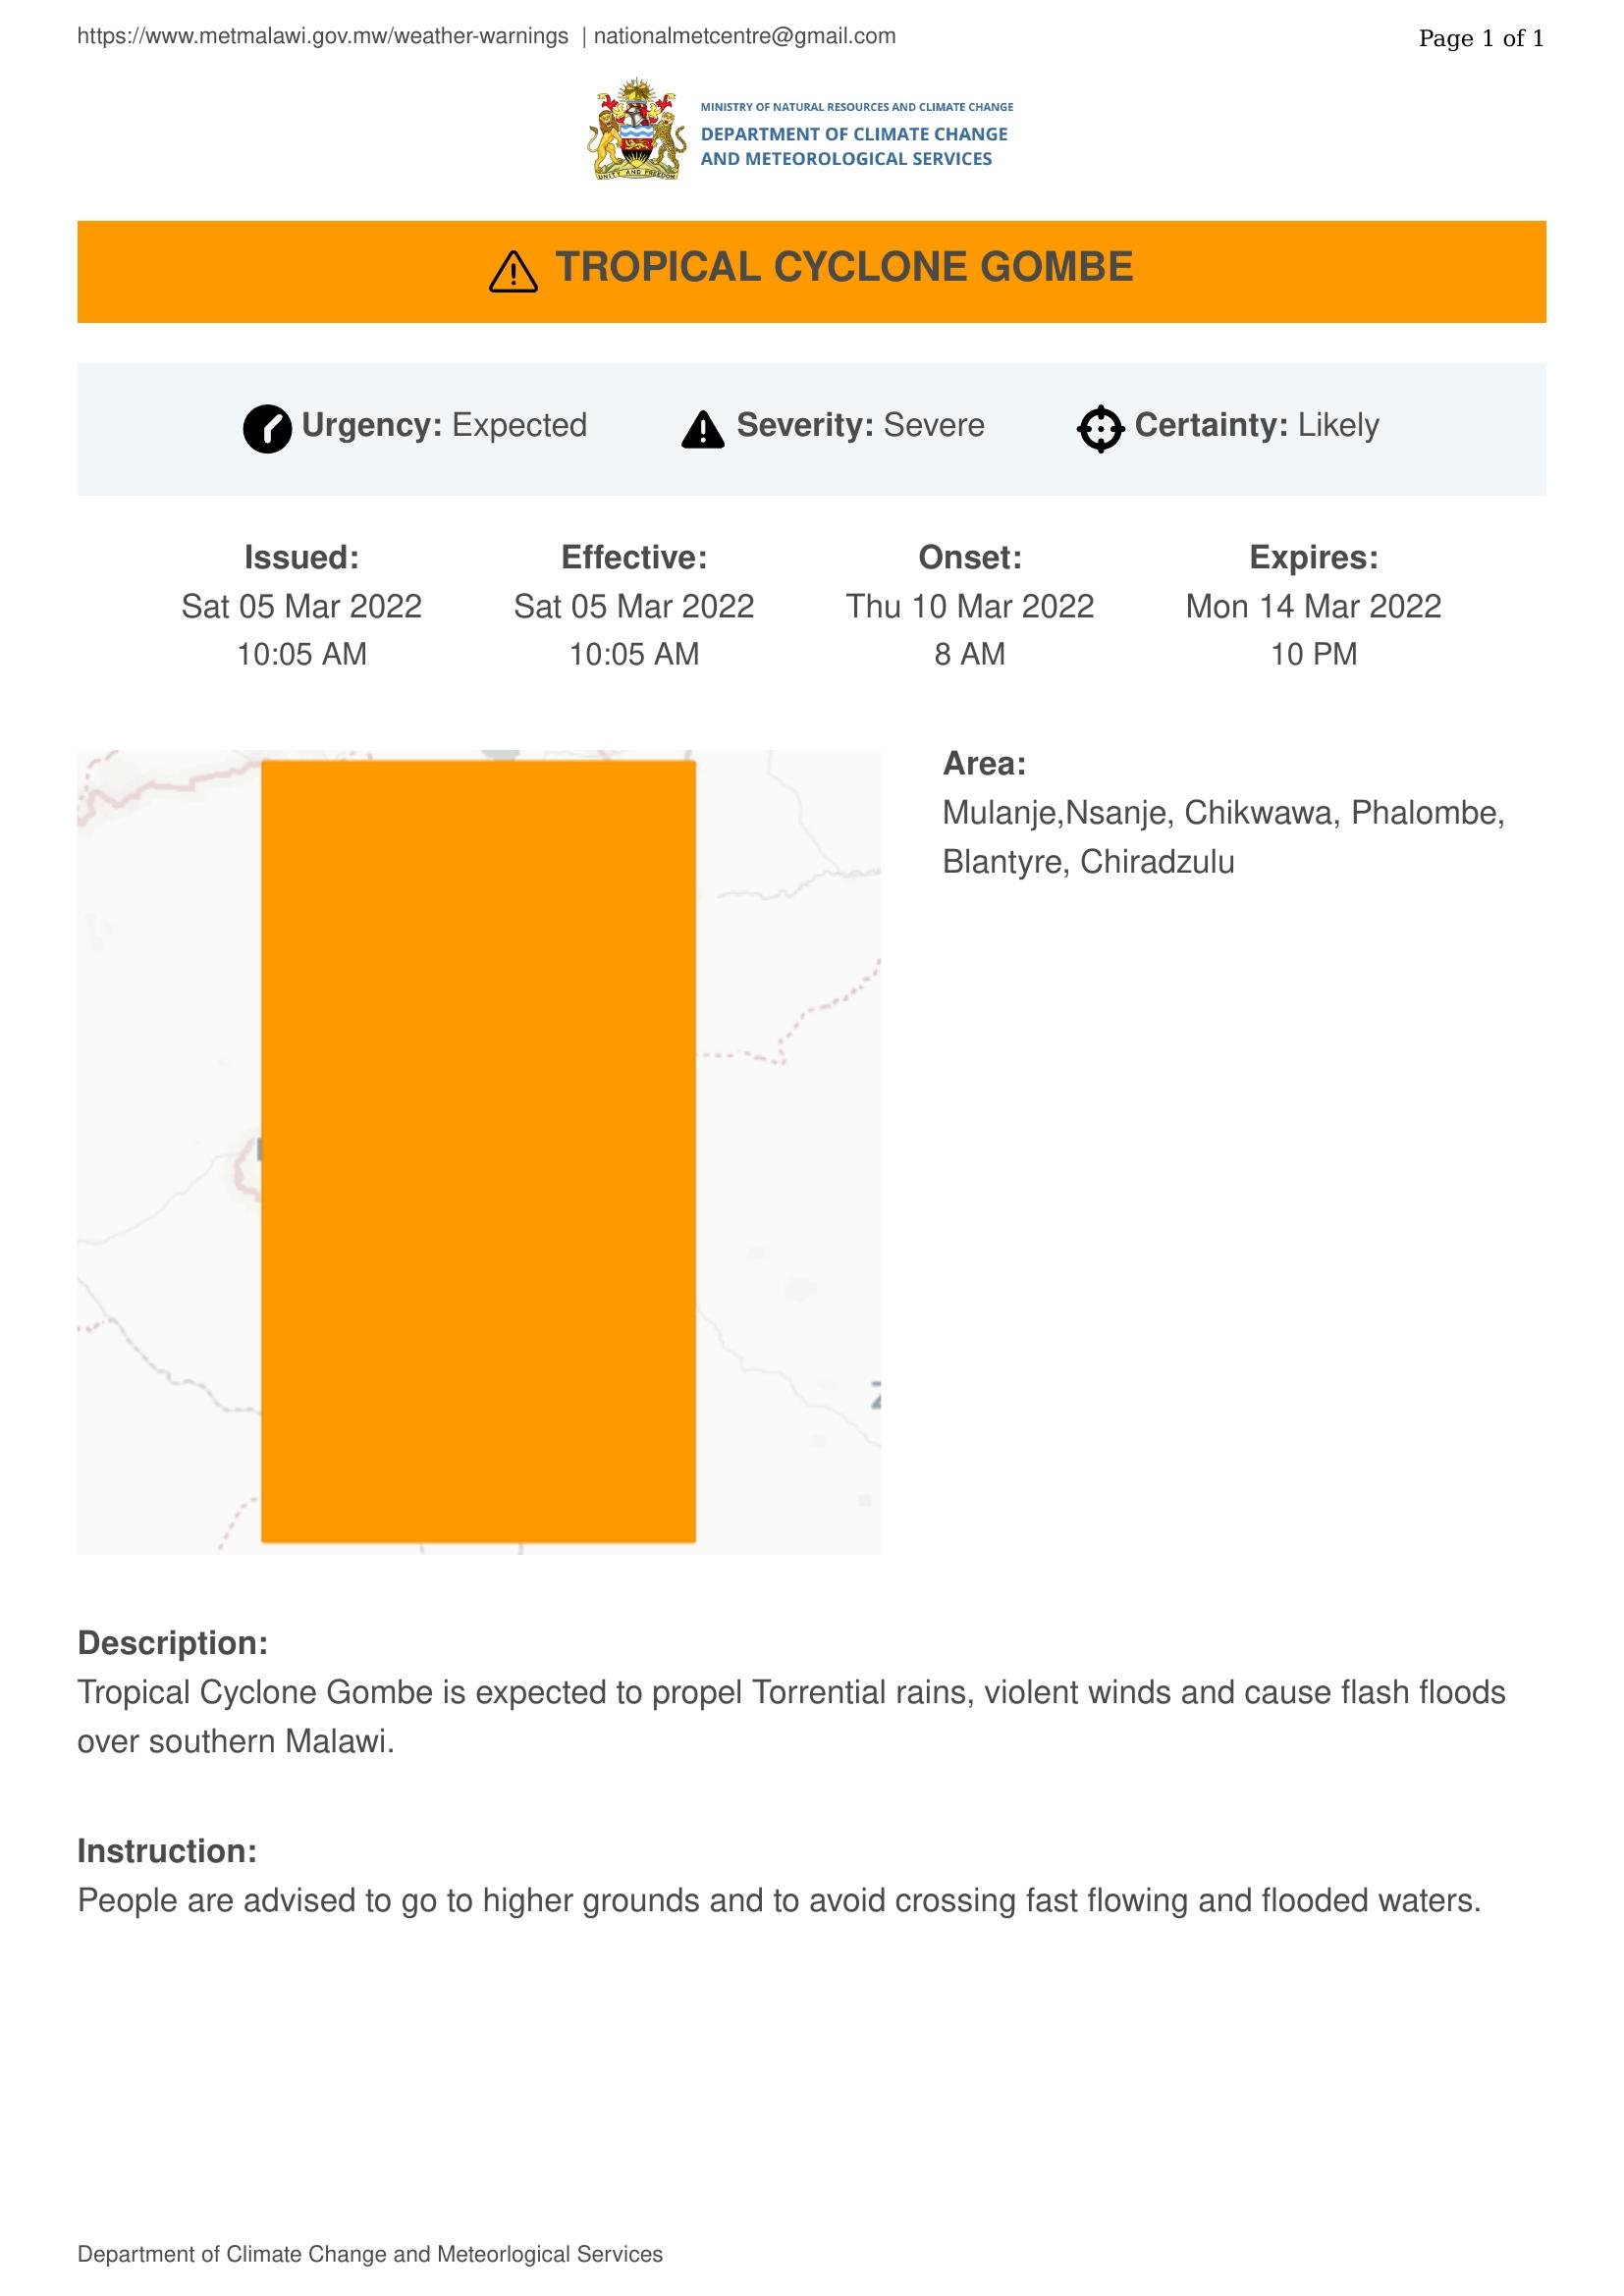
Task: Click the nationalmetcentre@gmail.com email address
Action: tap(745, 36)
